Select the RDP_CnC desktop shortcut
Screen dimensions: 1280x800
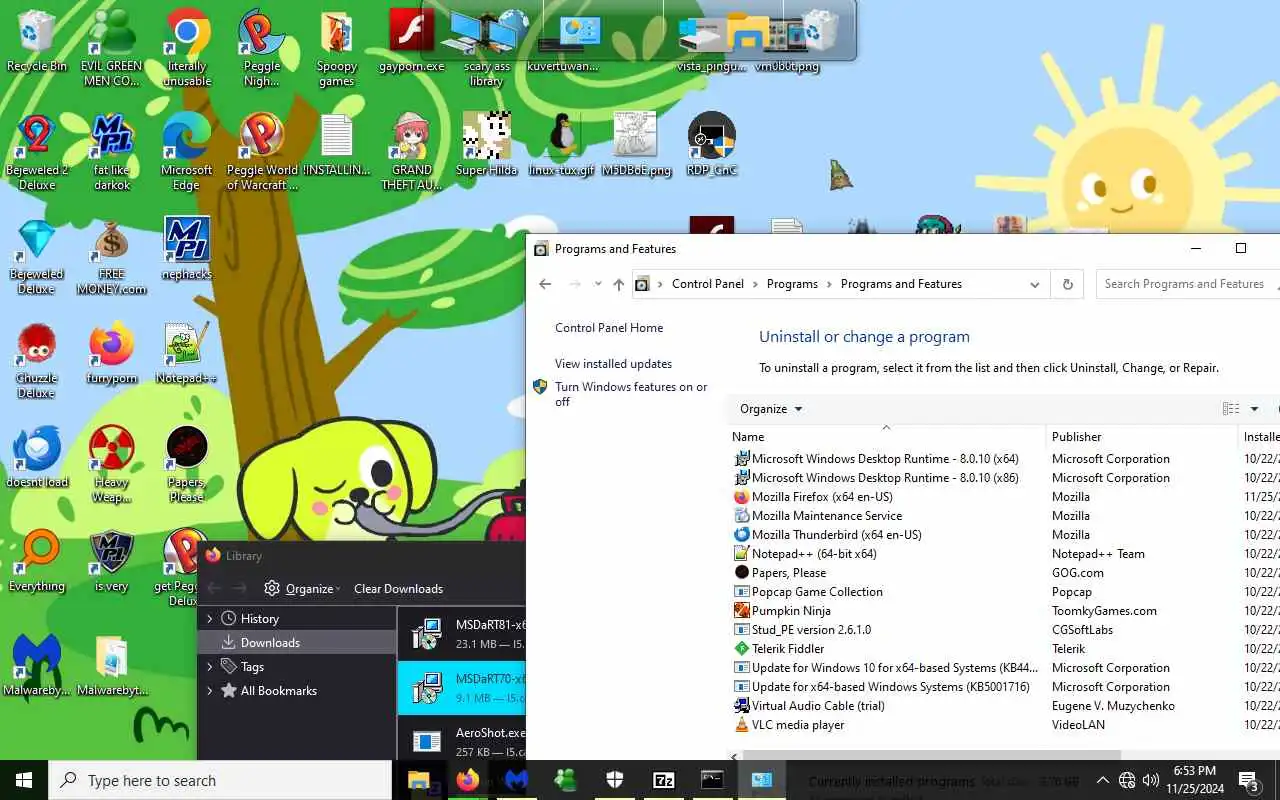pos(712,145)
